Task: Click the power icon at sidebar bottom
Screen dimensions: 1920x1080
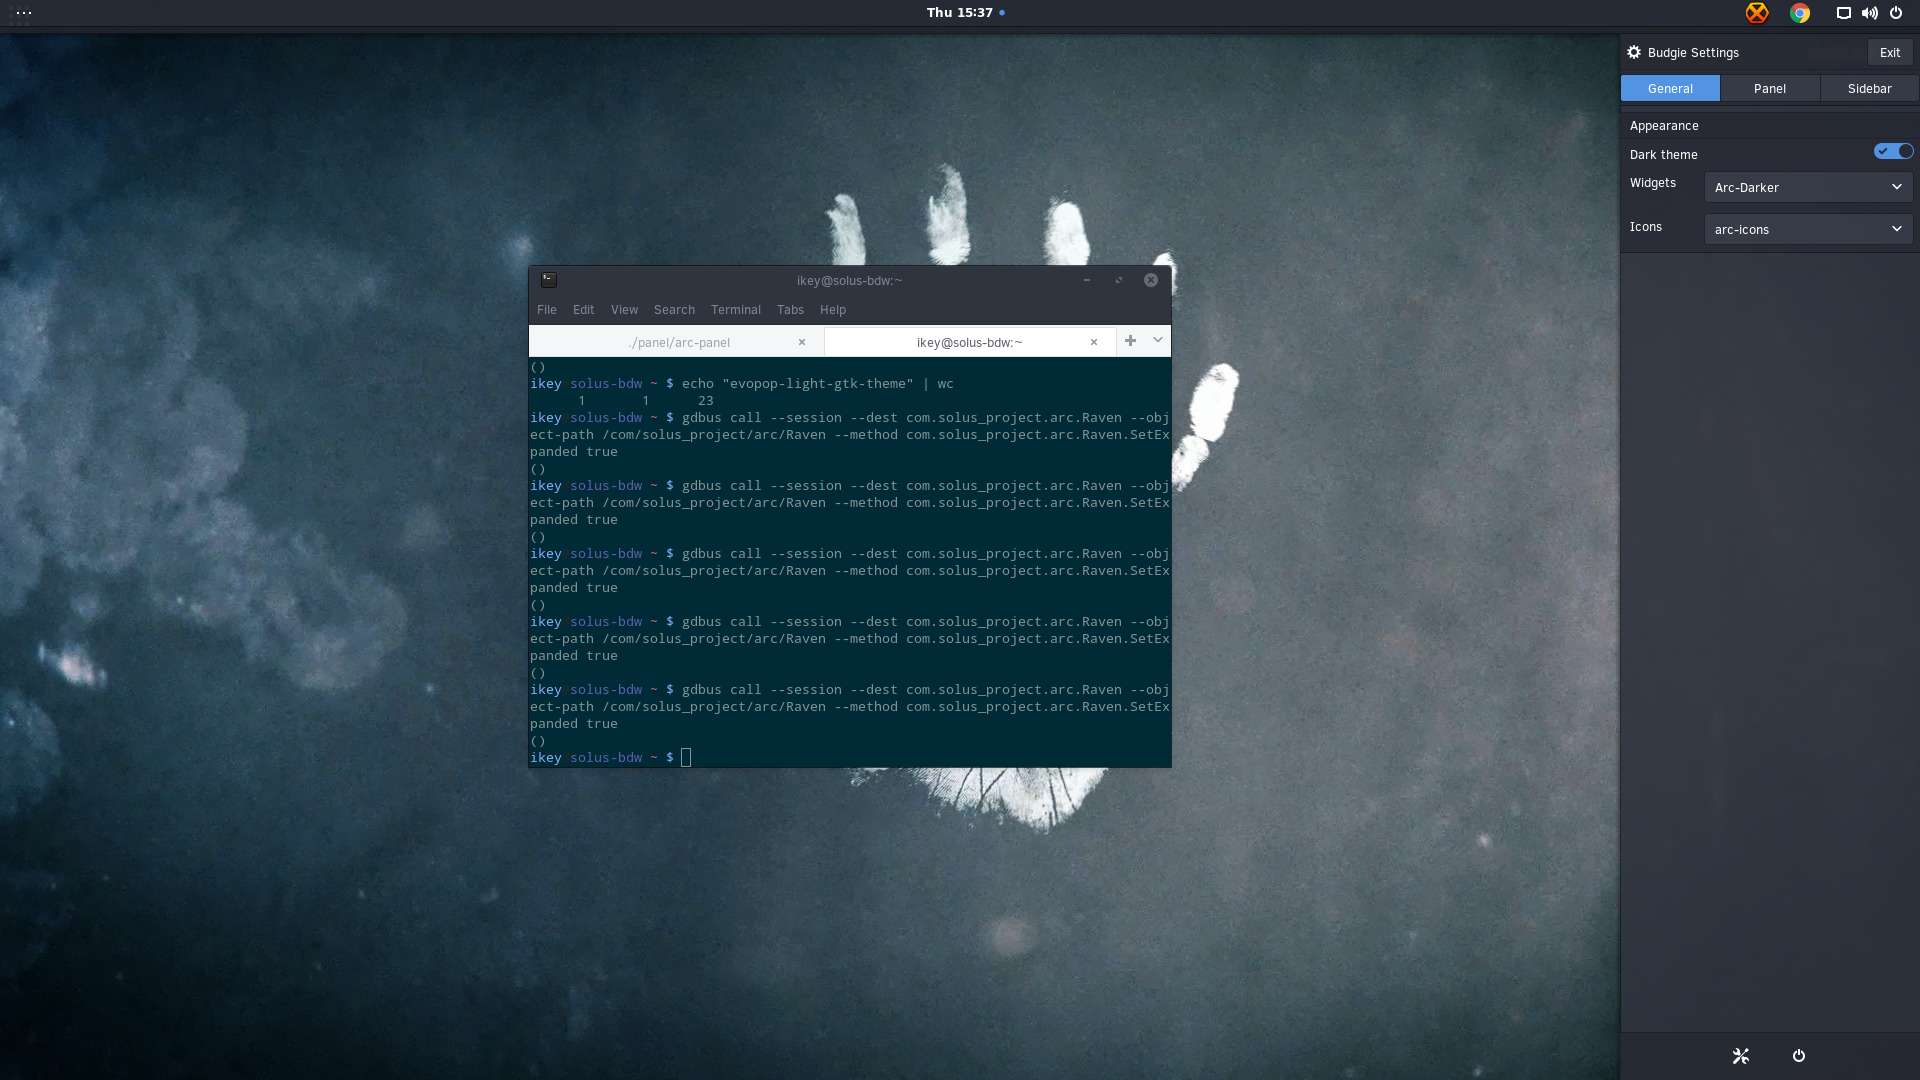Action: coord(1799,1056)
